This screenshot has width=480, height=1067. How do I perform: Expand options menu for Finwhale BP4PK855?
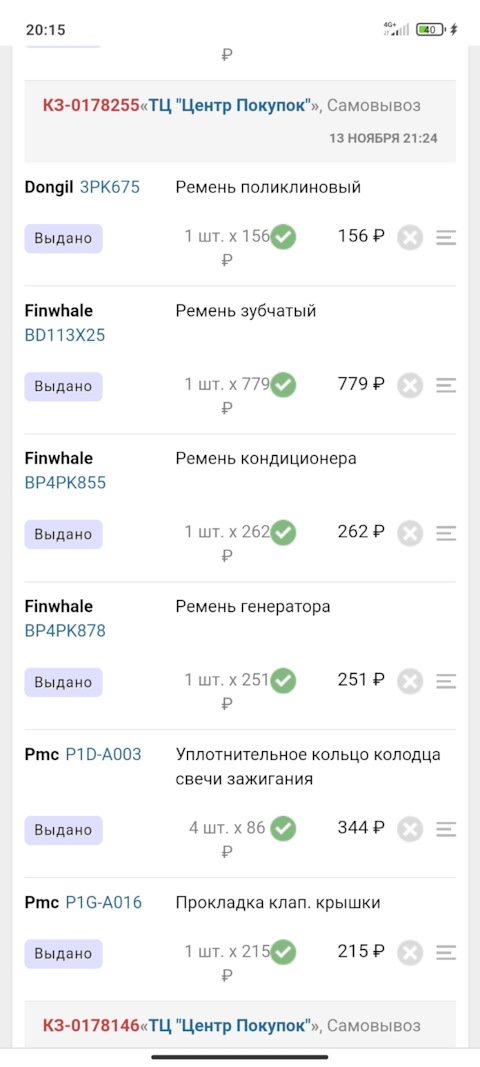pos(446,533)
